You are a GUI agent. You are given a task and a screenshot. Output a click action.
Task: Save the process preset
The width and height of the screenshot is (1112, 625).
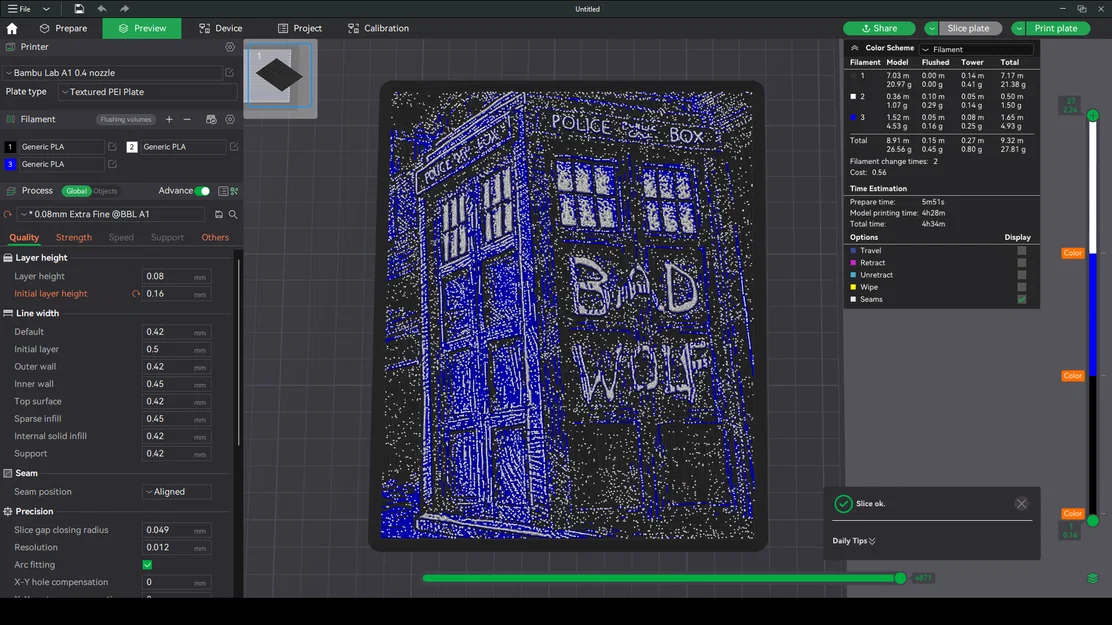(x=218, y=214)
